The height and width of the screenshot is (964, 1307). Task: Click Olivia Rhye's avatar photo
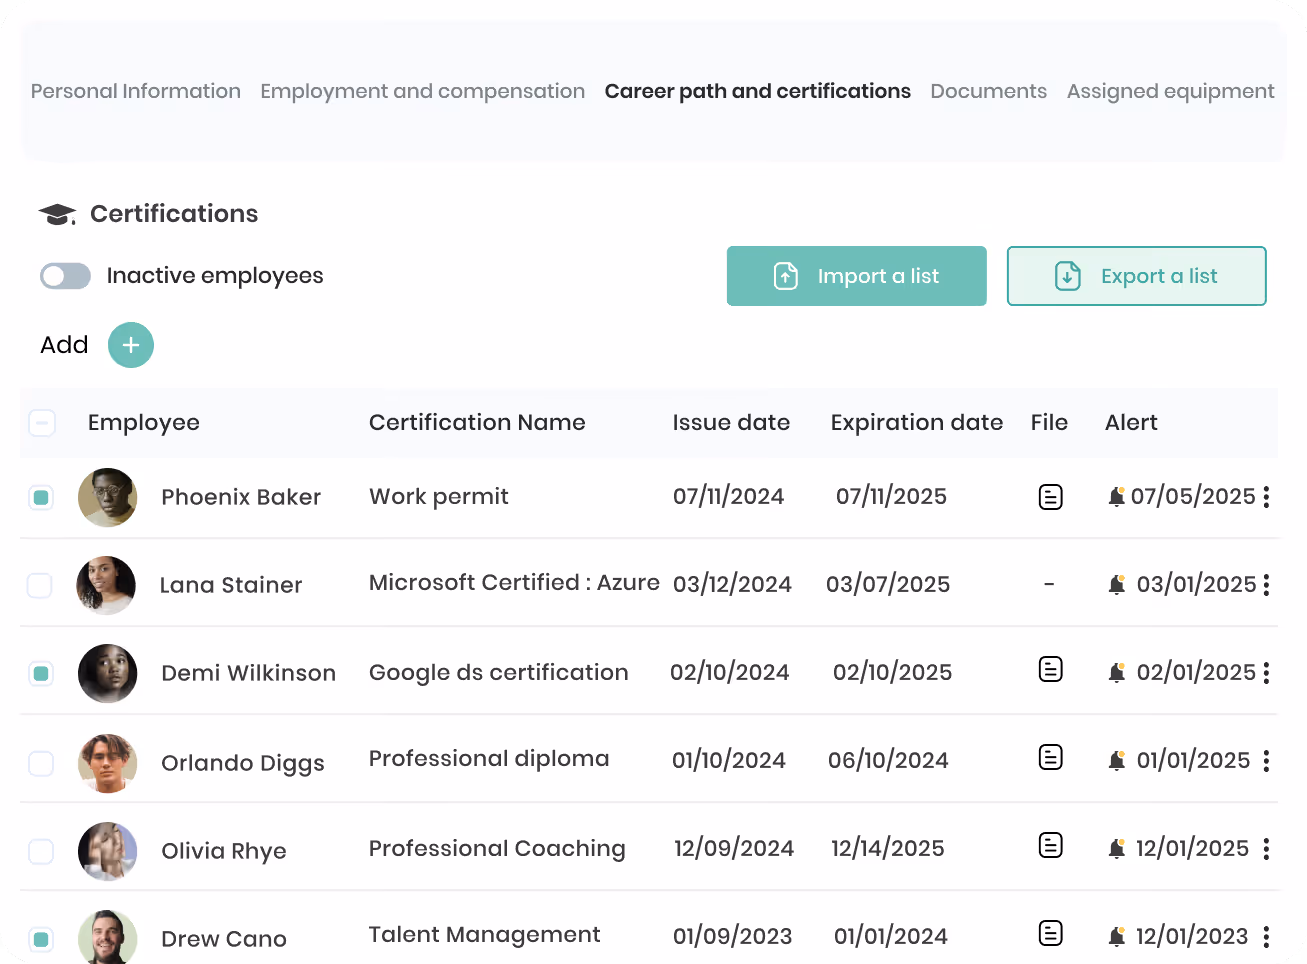pyautogui.click(x=107, y=851)
